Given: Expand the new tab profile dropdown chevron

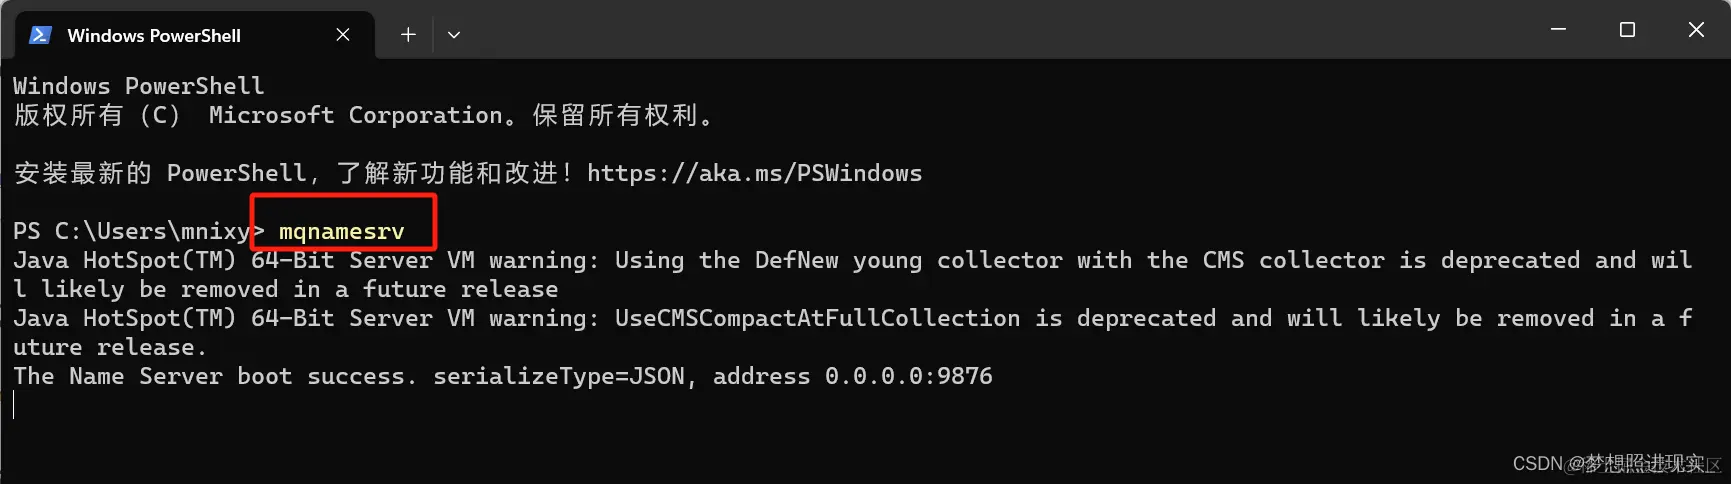Looking at the screenshot, I should click(x=454, y=35).
